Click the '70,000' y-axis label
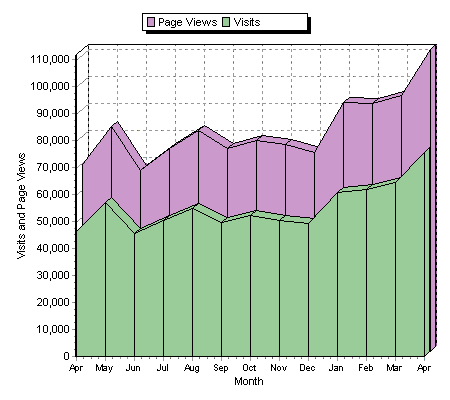Viewport: 450px width, 400px height. pyautogui.click(x=53, y=167)
